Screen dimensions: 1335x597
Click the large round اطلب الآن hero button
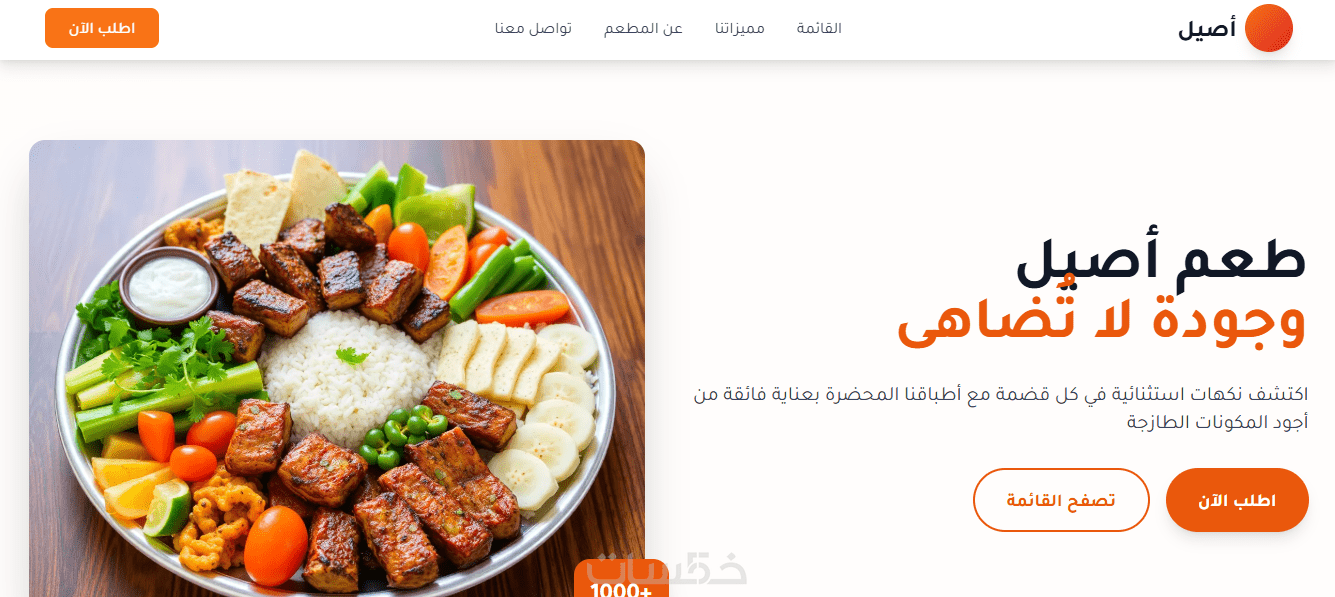[x=1237, y=500]
